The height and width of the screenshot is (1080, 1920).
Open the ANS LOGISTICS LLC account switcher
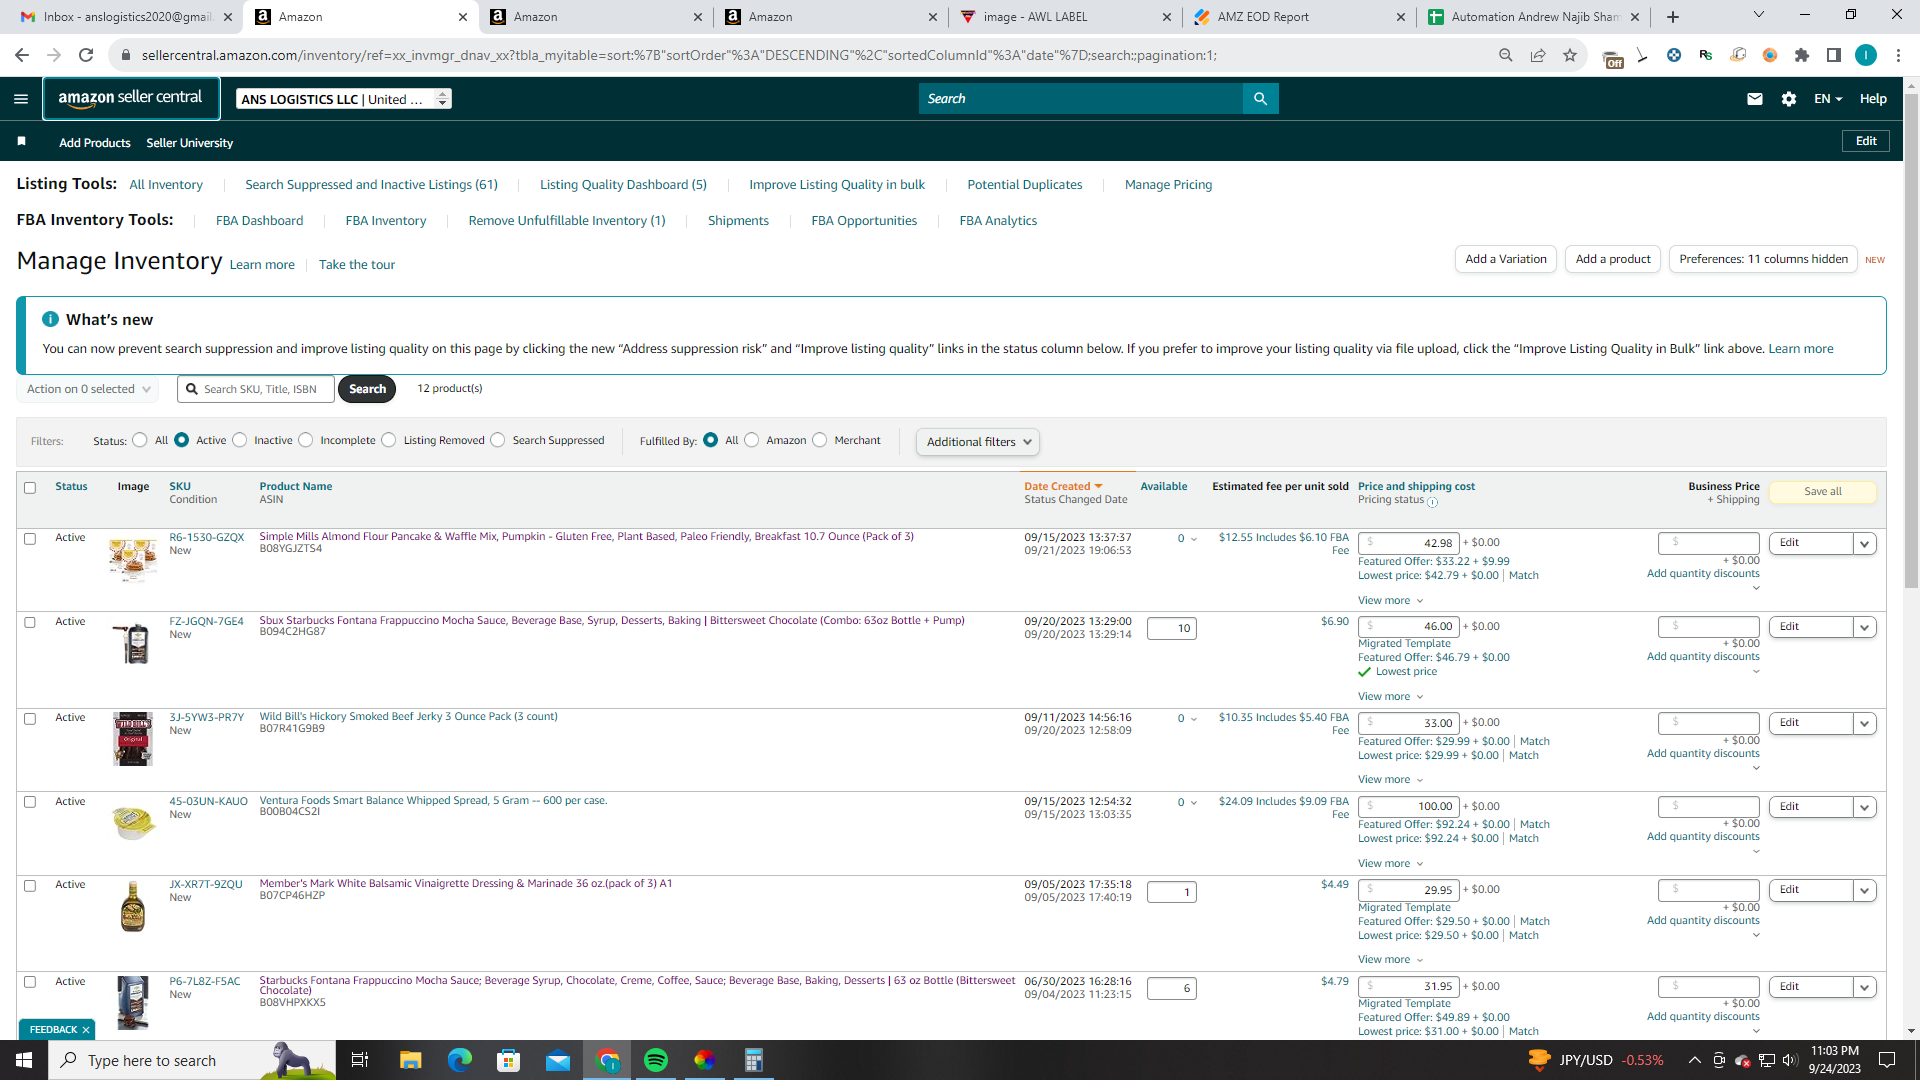click(344, 99)
